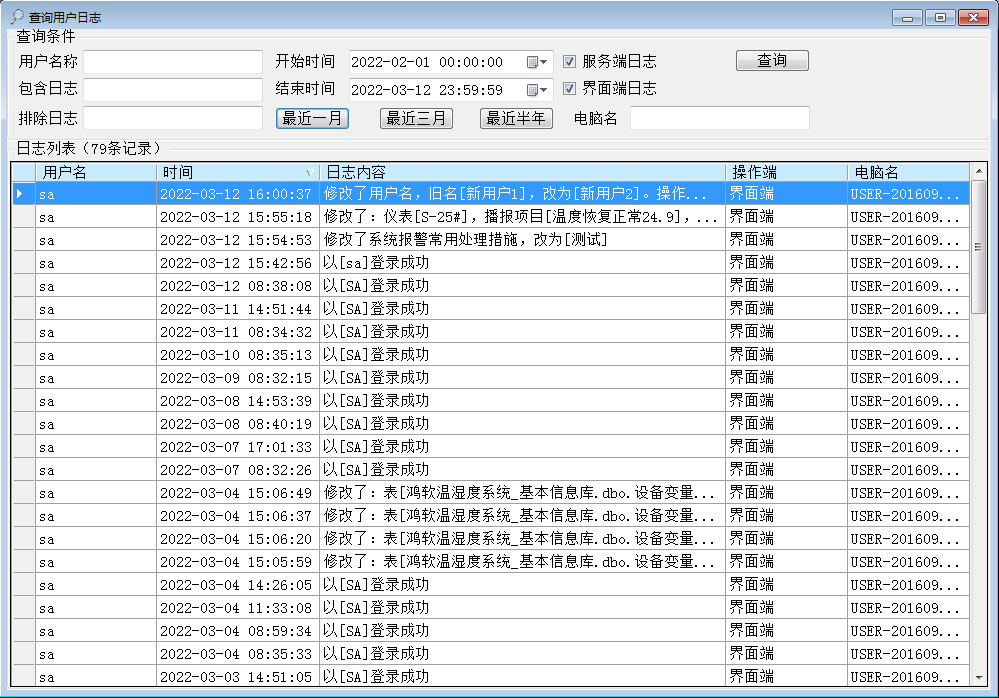Image resolution: width=999 pixels, height=698 pixels.
Task: Sort by the 用户名 column header
Action: click(96, 172)
